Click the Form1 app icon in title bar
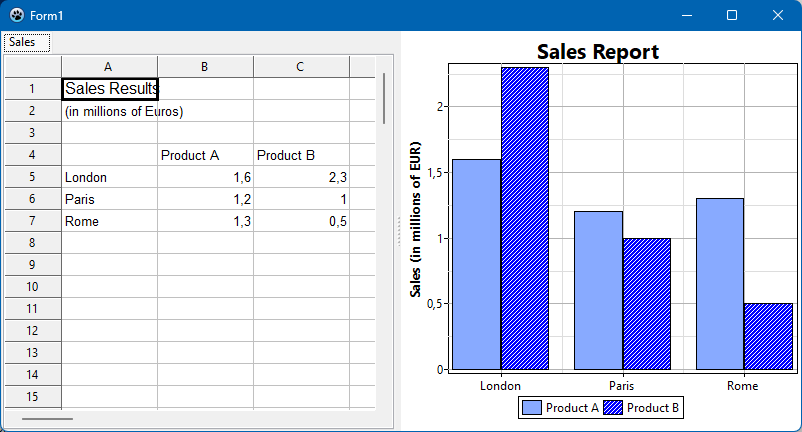Viewport: 802px width, 432px height. [16, 15]
